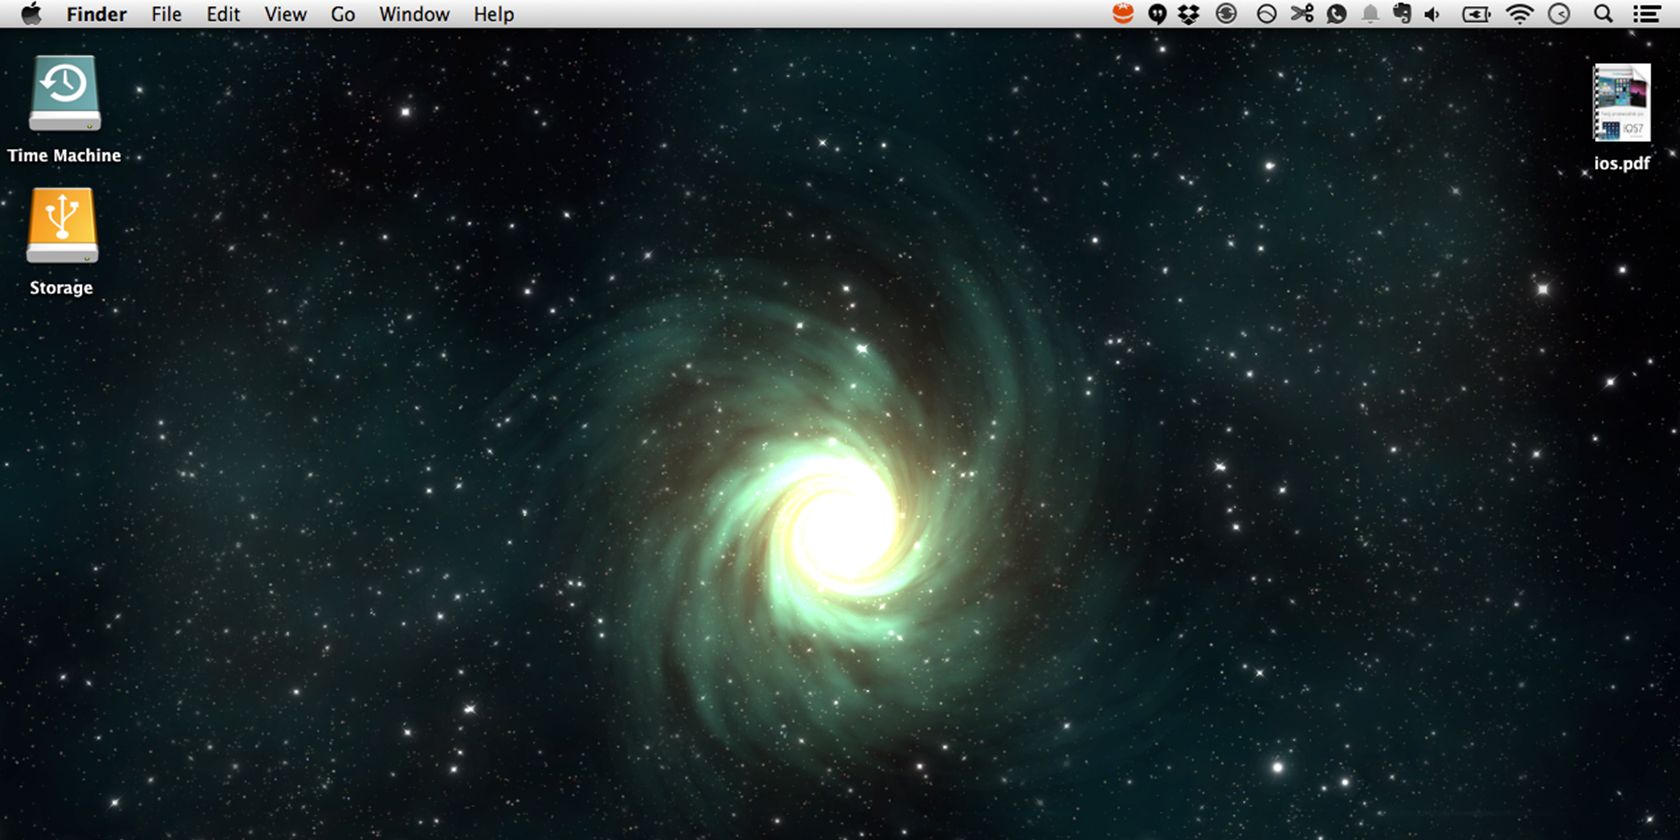
Task: Open the scissors icon in menu bar
Action: (1302, 14)
